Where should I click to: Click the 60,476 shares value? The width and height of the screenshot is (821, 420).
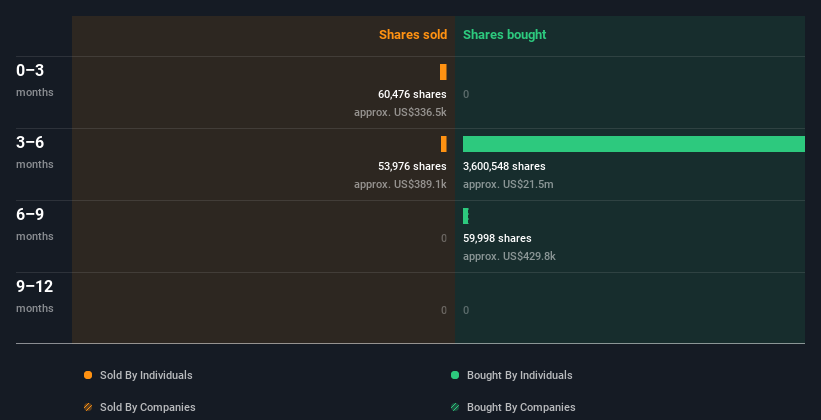pos(412,94)
